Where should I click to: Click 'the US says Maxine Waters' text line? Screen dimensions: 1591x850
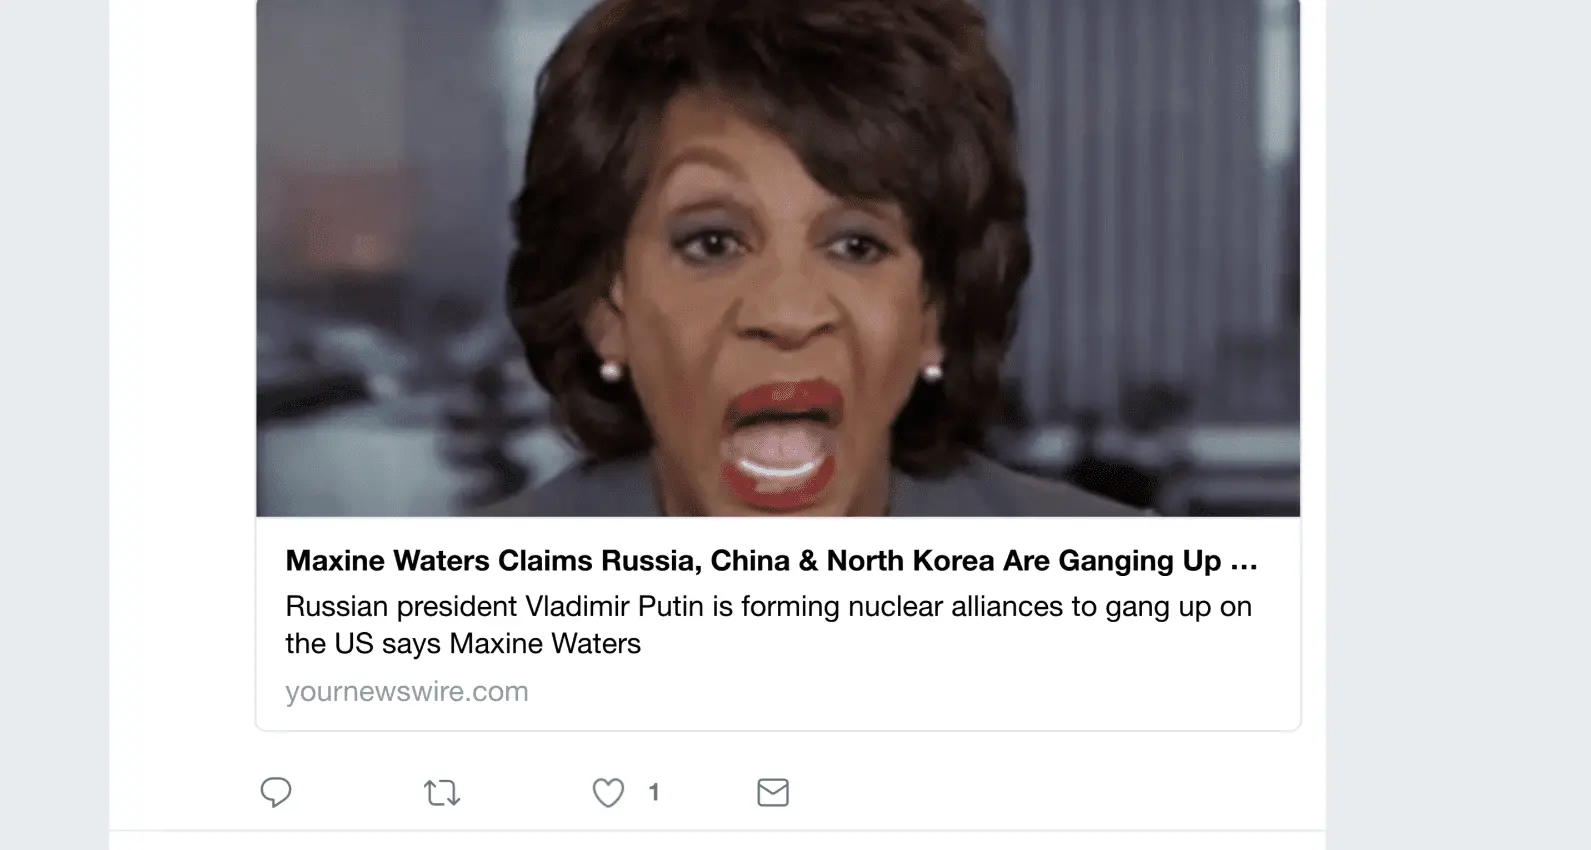point(463,643)
